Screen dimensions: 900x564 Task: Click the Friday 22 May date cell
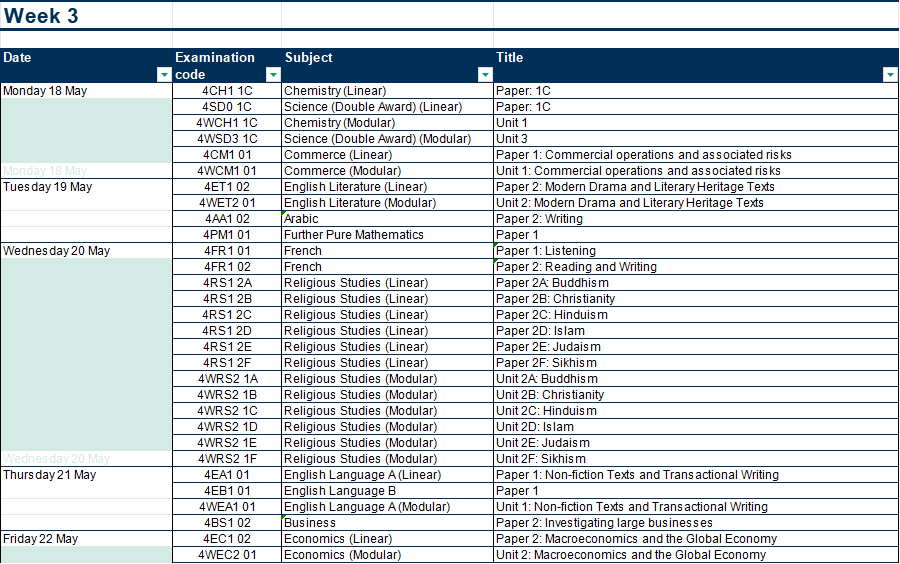tap(41, 539)
